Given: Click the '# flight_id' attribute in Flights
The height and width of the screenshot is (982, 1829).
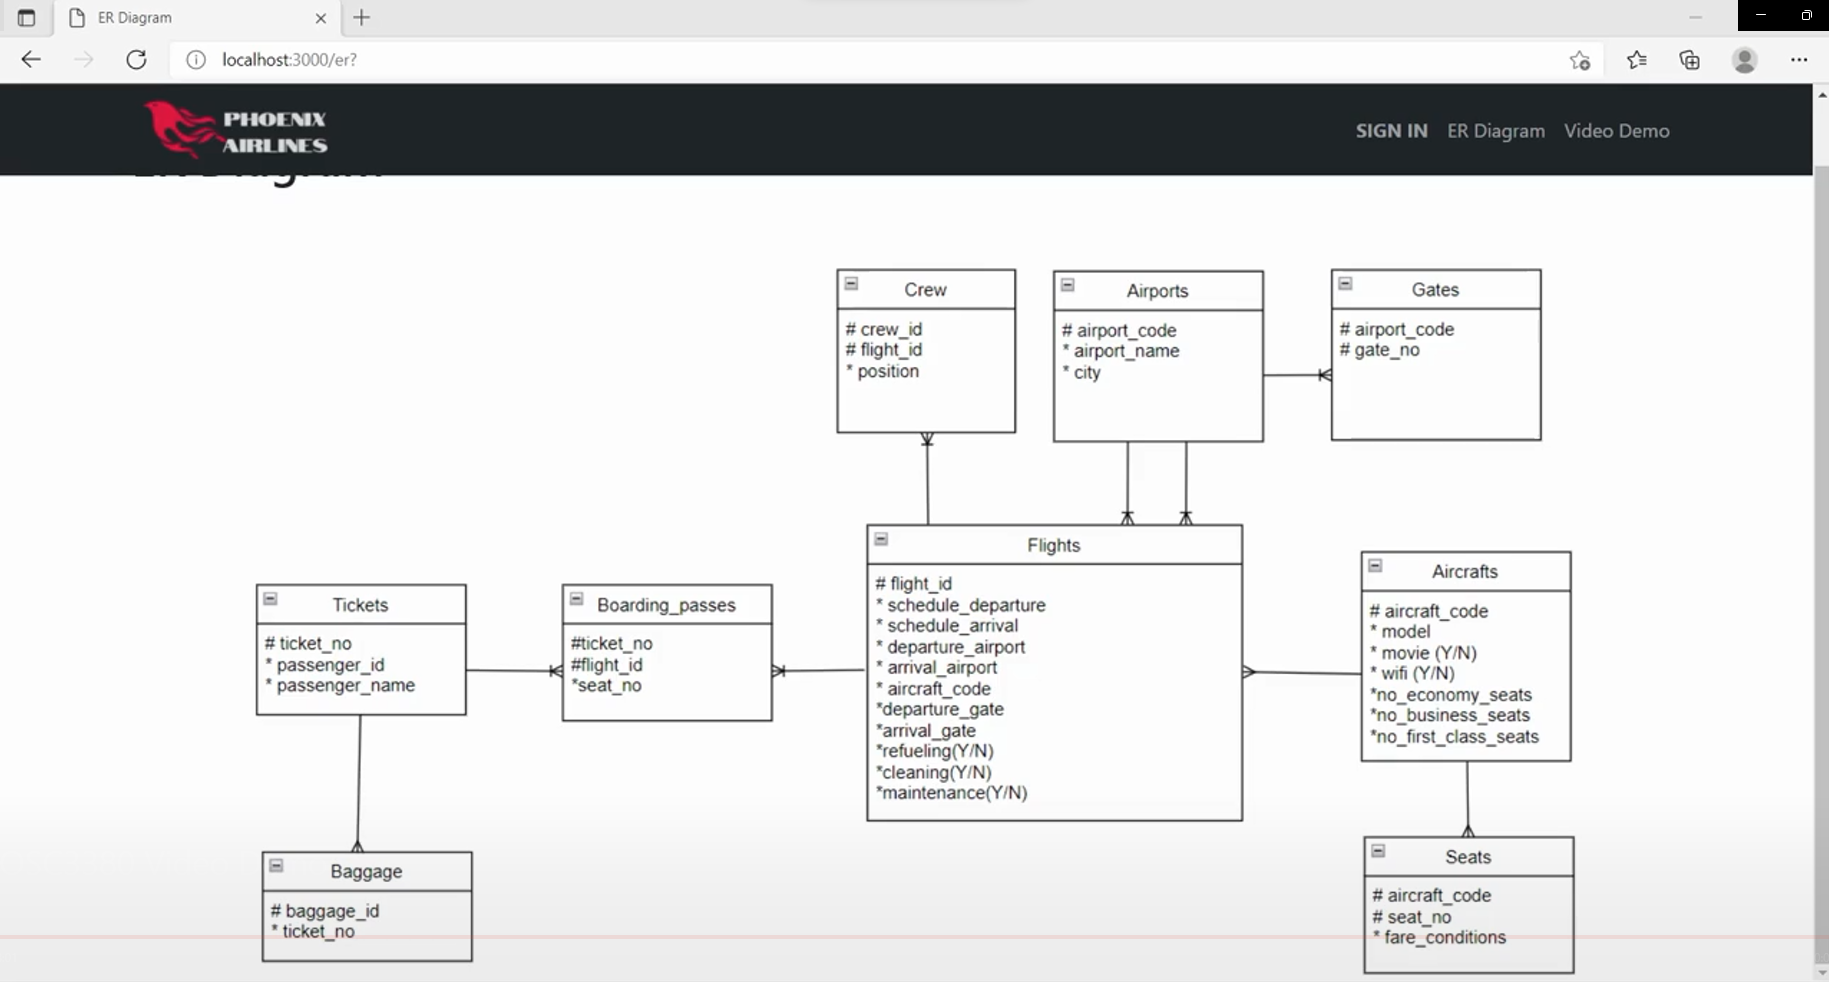Looking at the screenshot, I should click(x=913, y=583).
